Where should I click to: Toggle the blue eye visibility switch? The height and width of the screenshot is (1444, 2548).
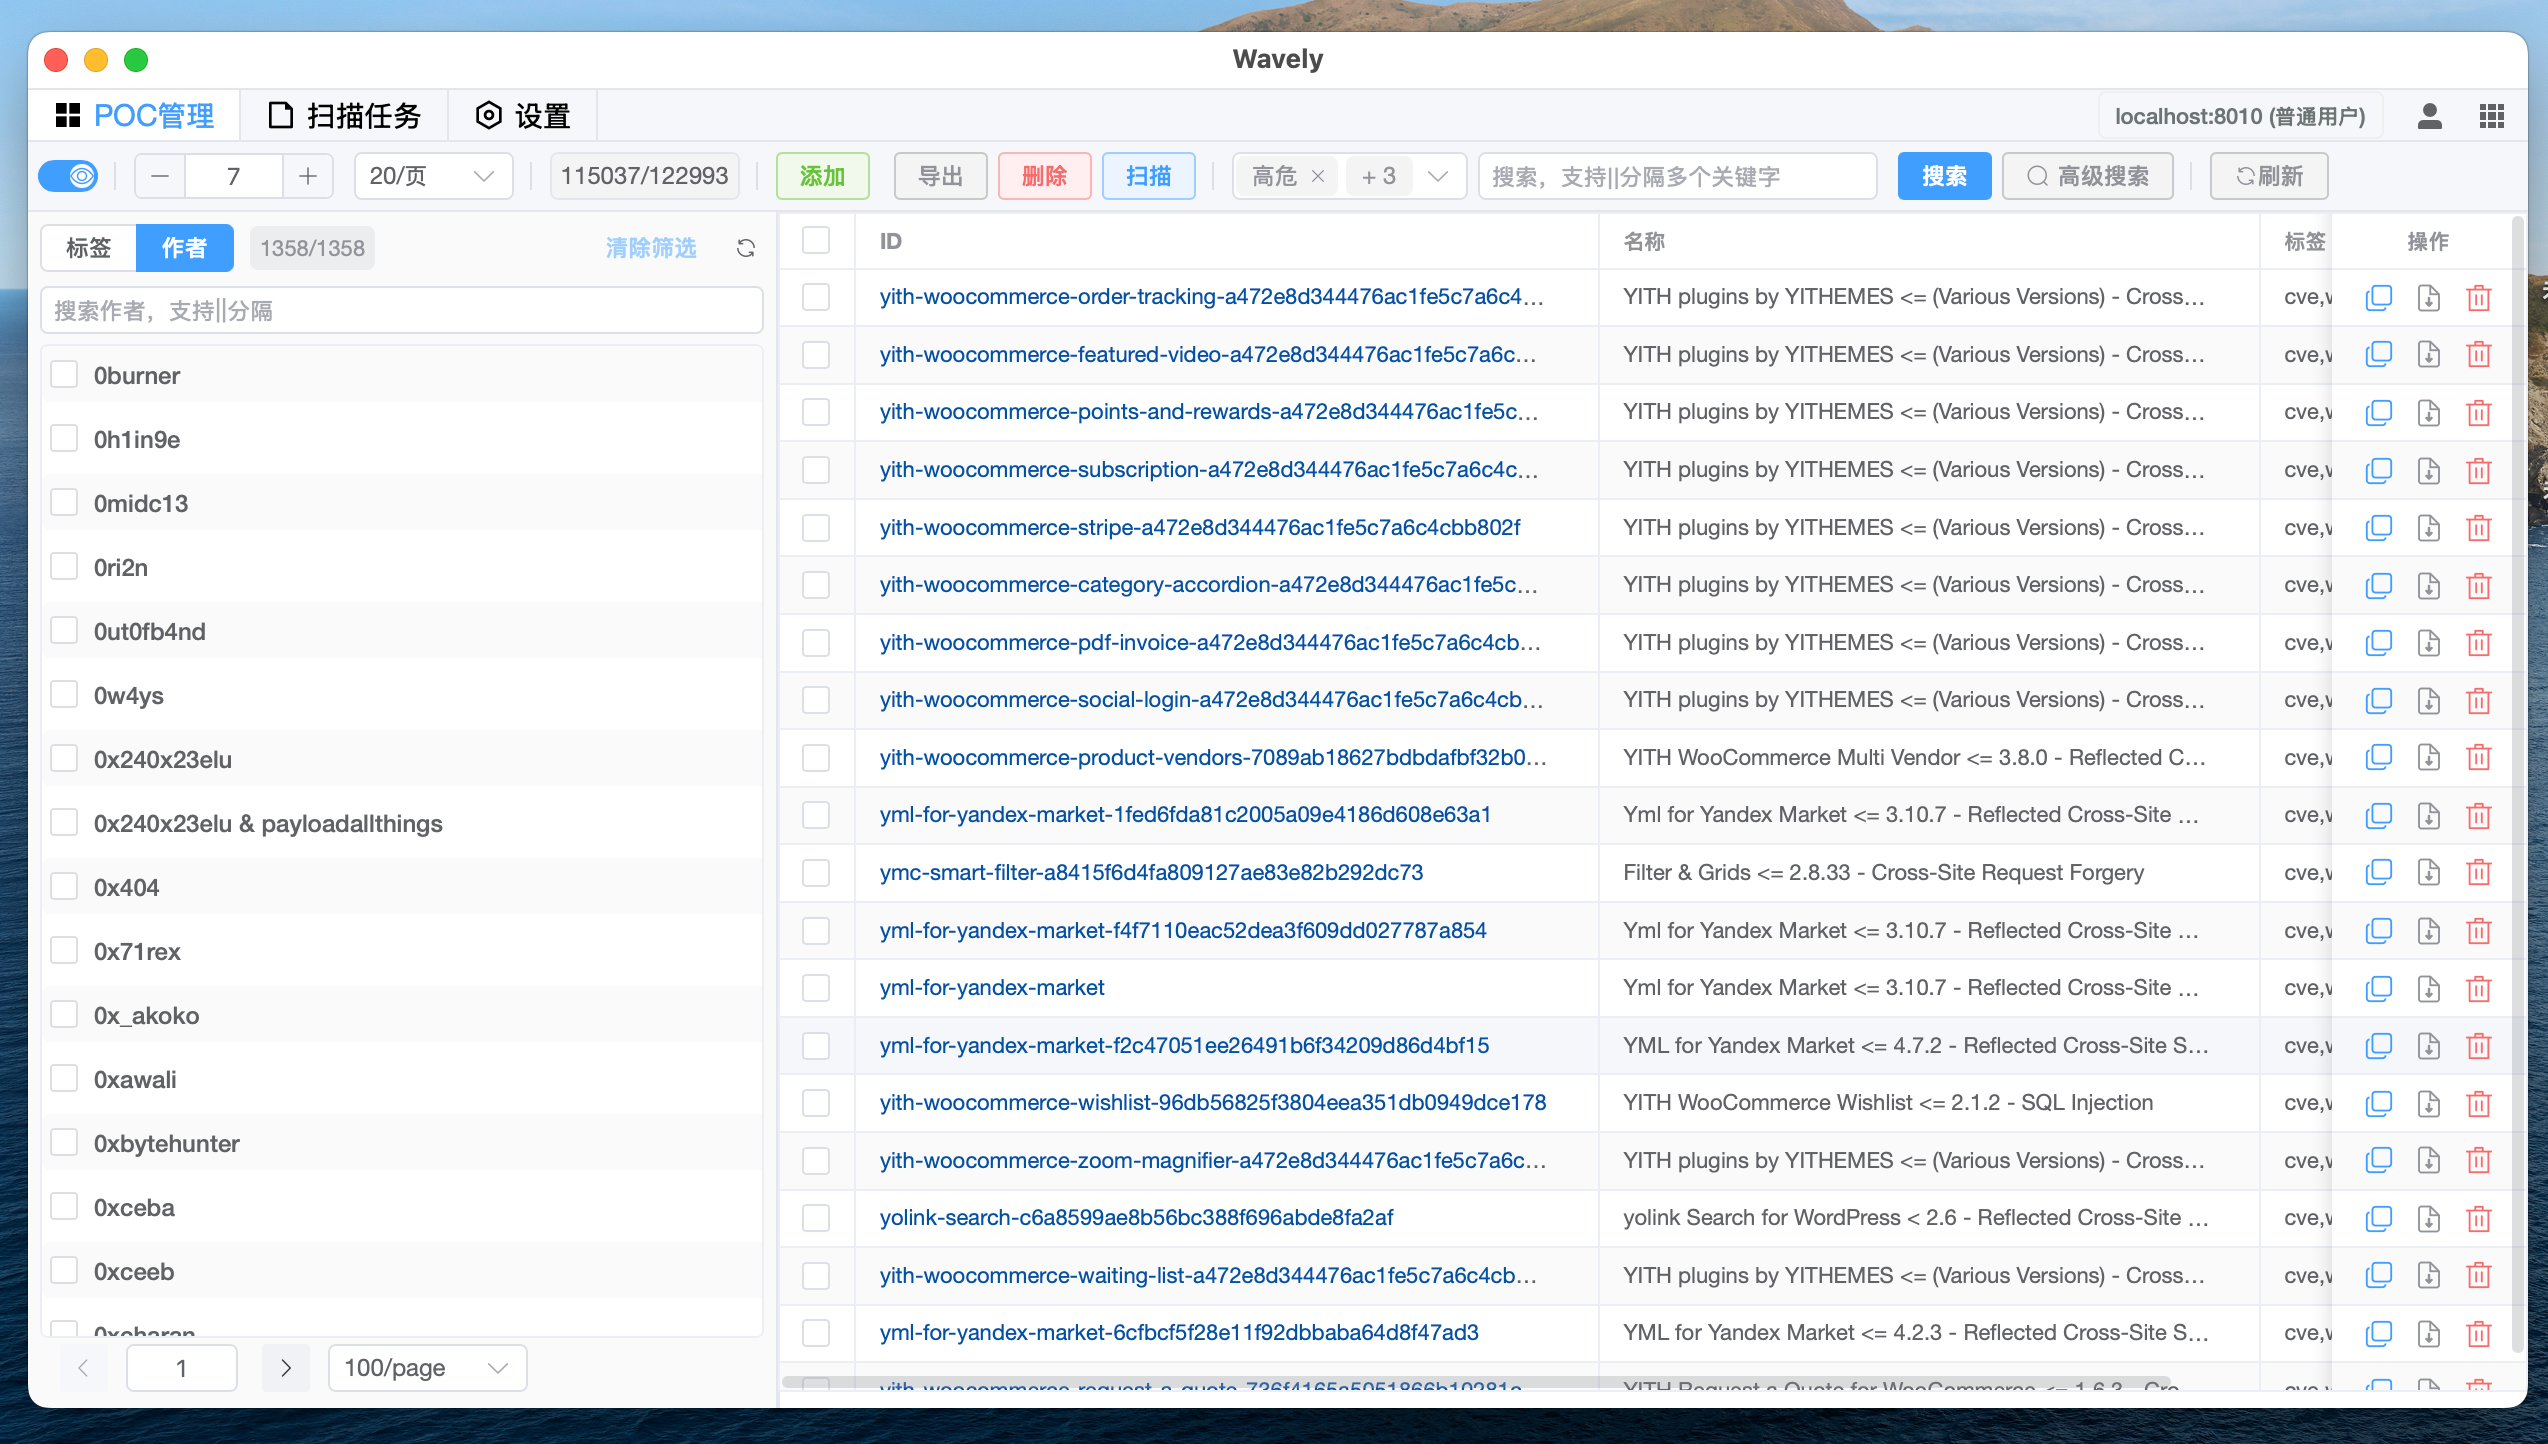[x=69, y=176]
